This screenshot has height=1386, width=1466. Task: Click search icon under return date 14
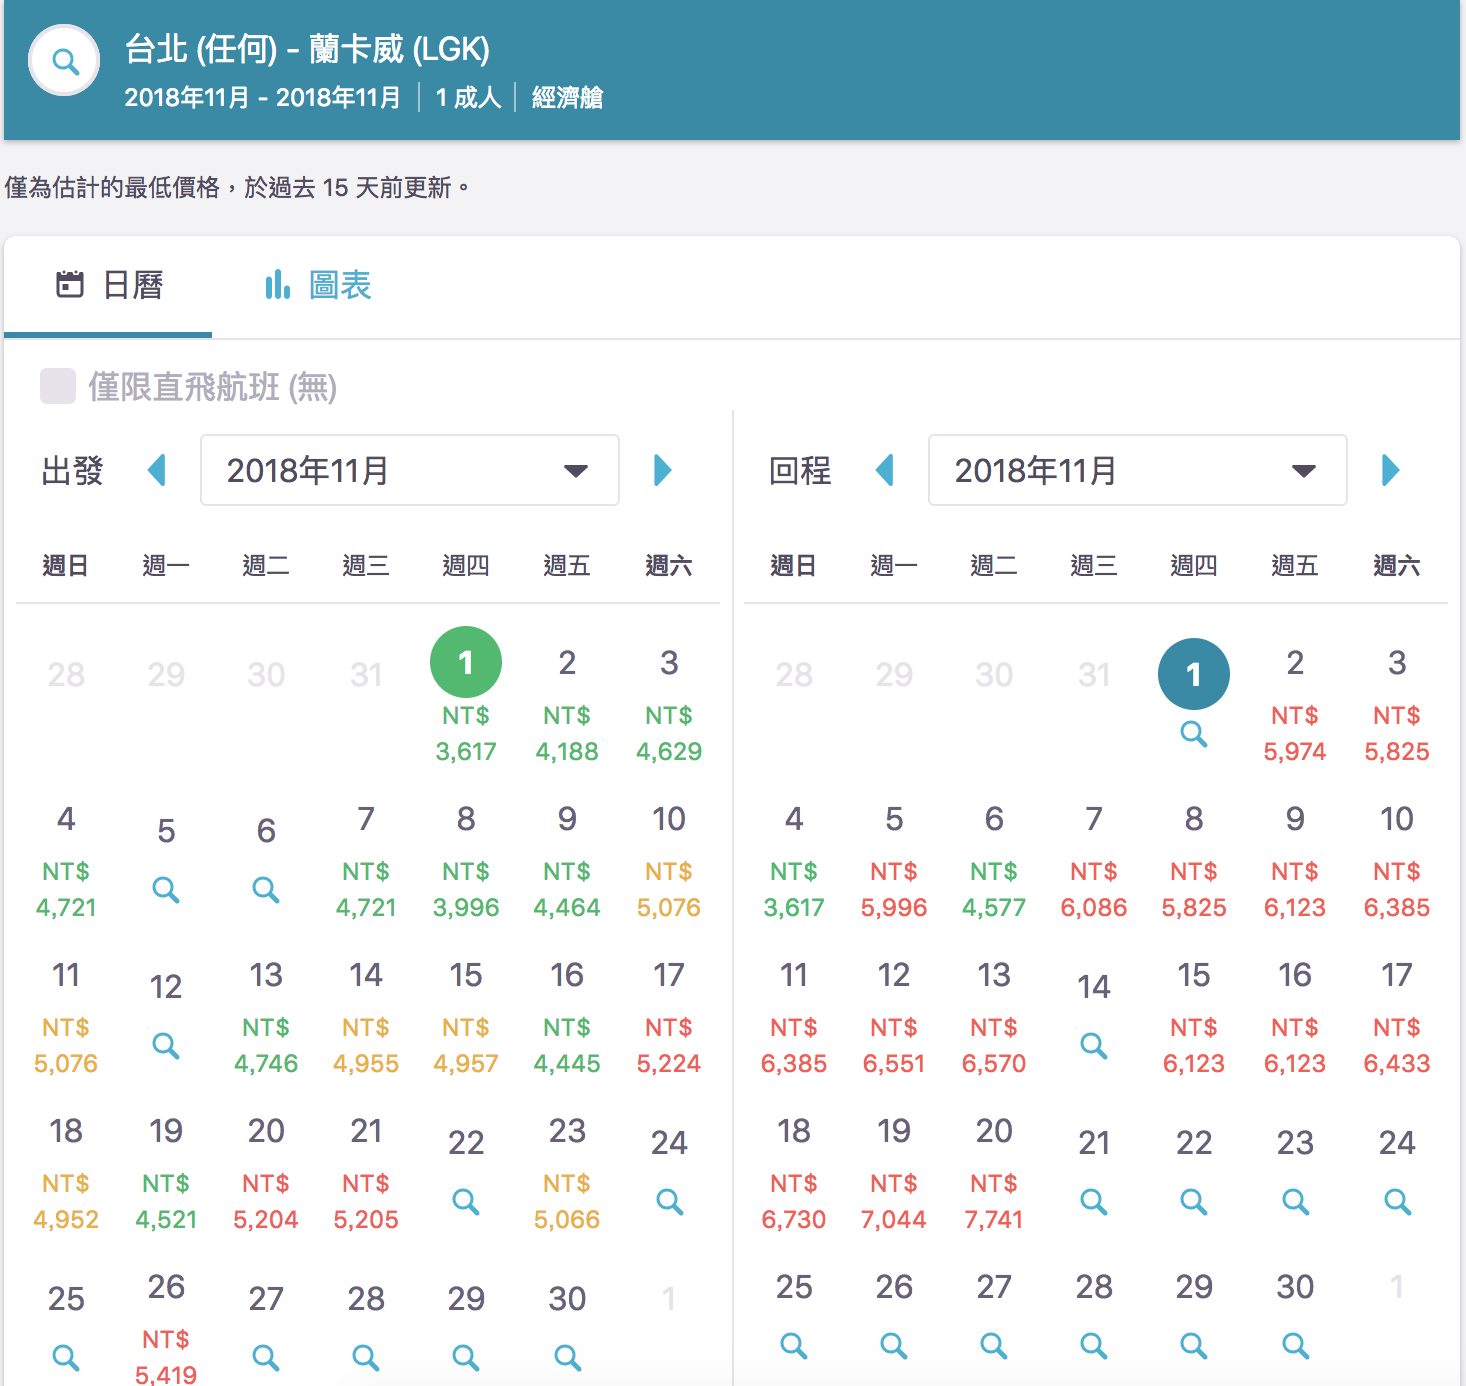[x=1094, y=1045]
